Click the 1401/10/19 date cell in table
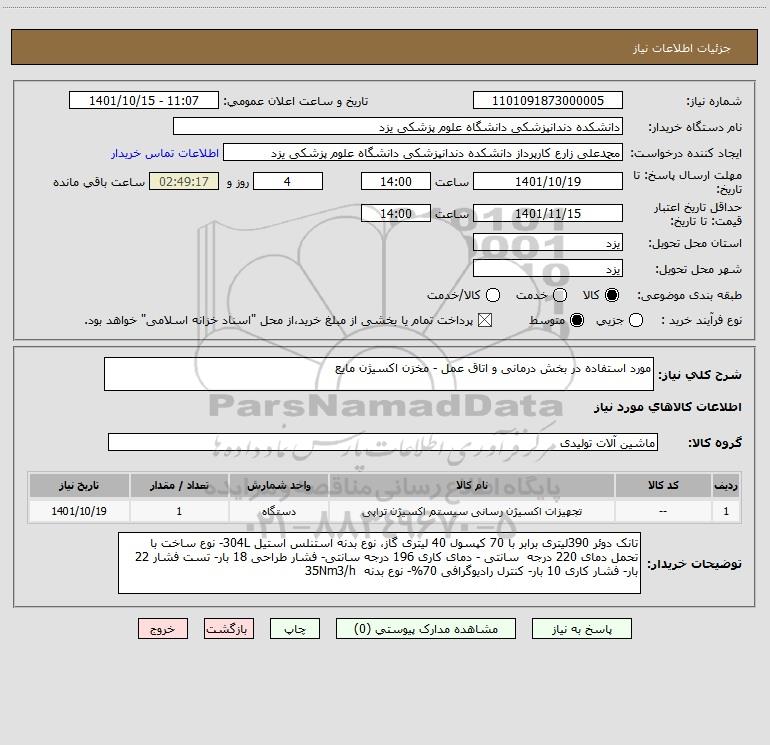This screenshot has width=770, height=745. click(79, 511)
